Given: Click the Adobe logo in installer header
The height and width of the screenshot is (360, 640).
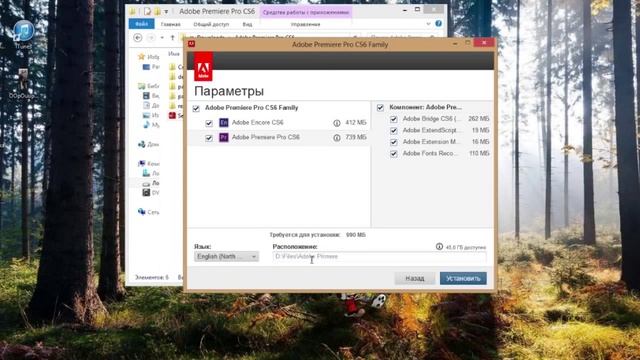Looking at the screenshot, I should click(203, 67).
